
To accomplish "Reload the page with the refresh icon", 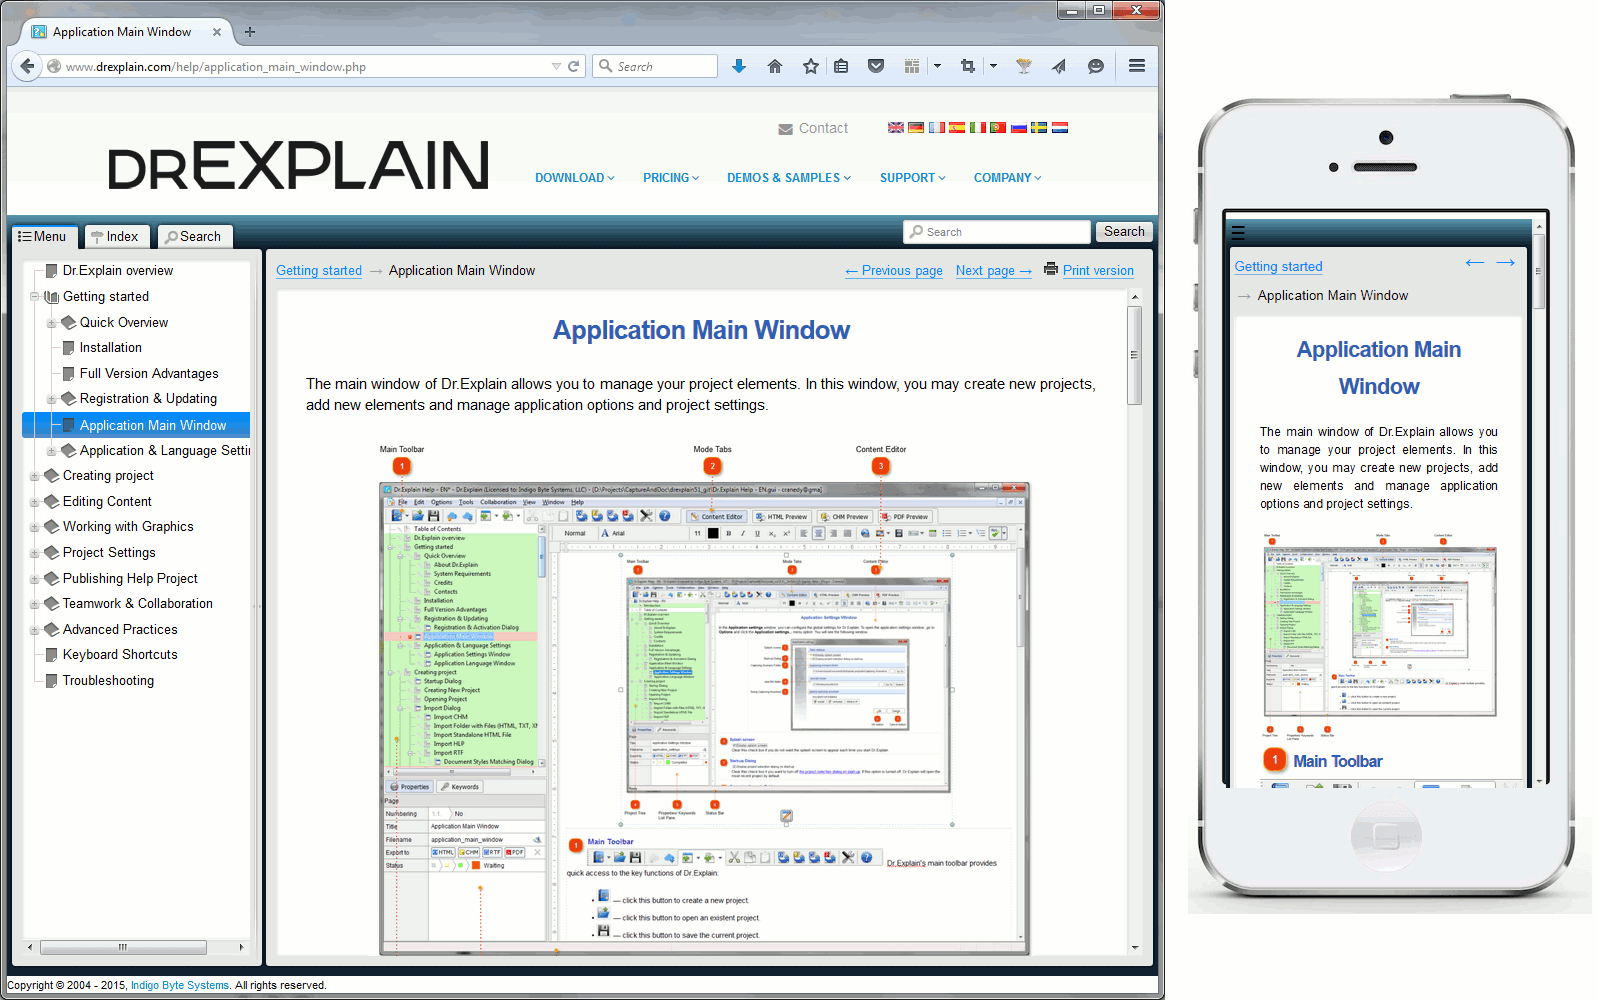I will [x=574, y=66].
